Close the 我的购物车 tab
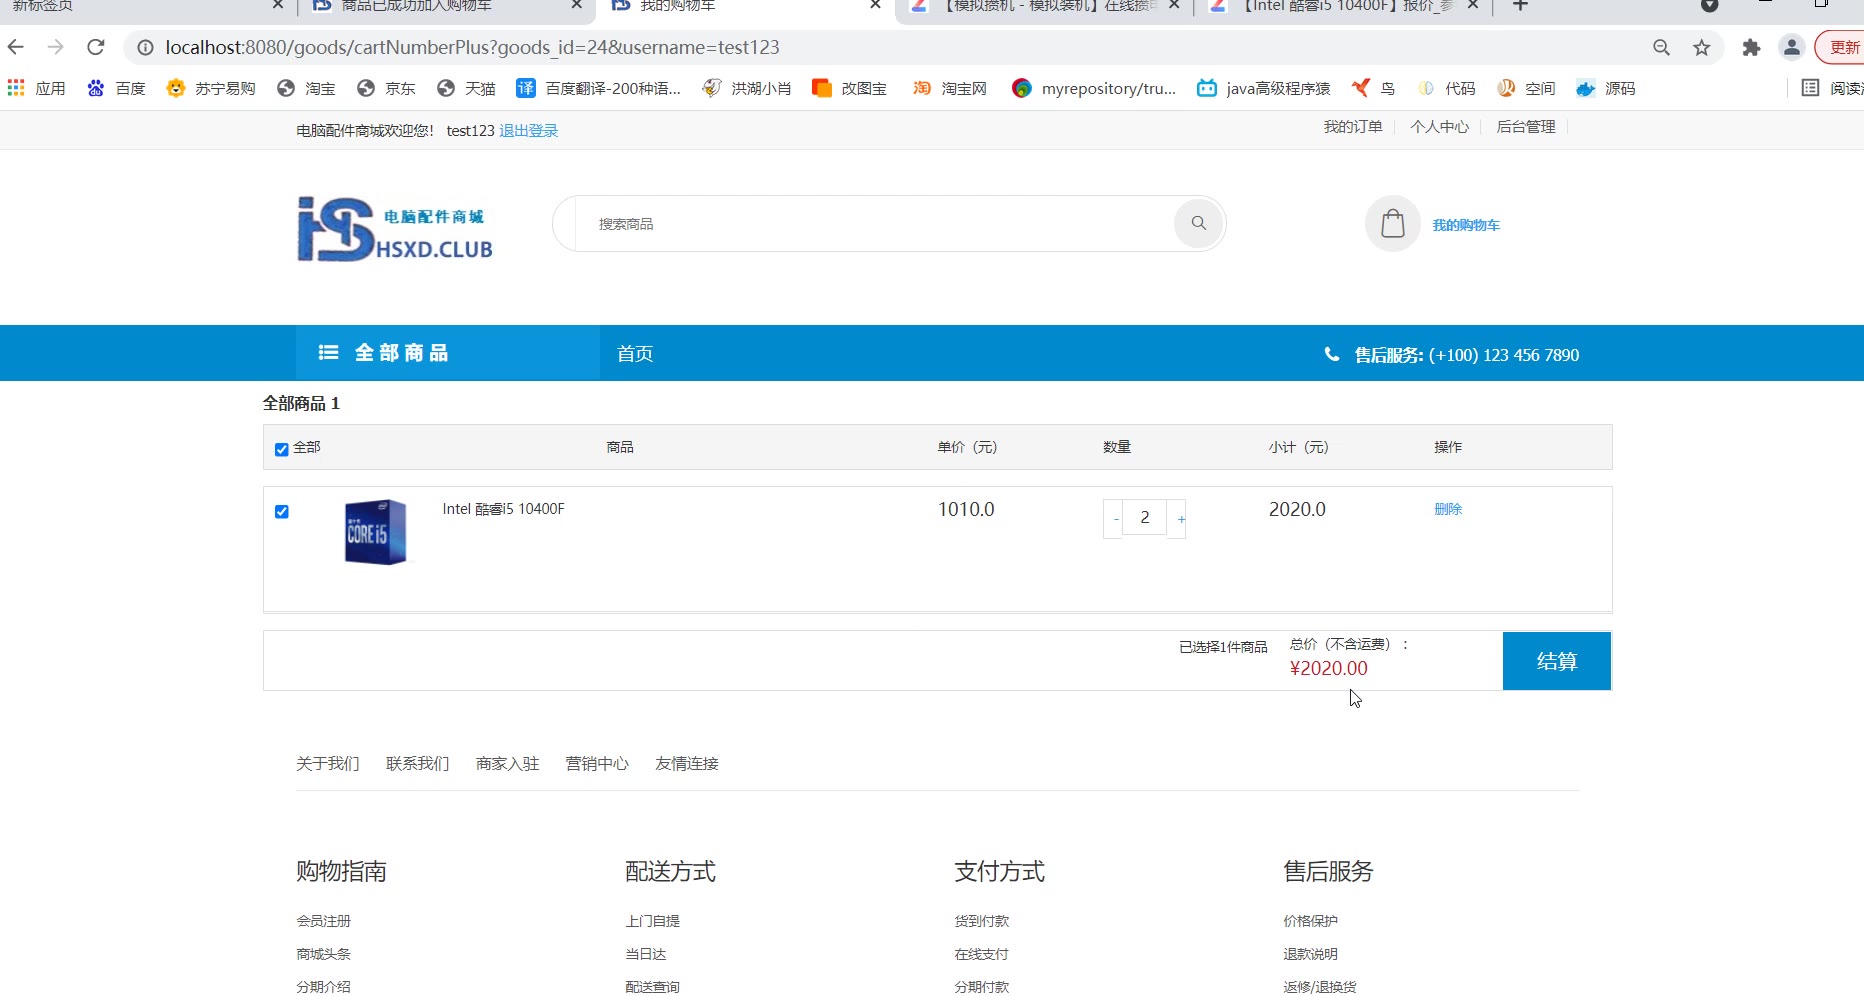 pos(875,5)
